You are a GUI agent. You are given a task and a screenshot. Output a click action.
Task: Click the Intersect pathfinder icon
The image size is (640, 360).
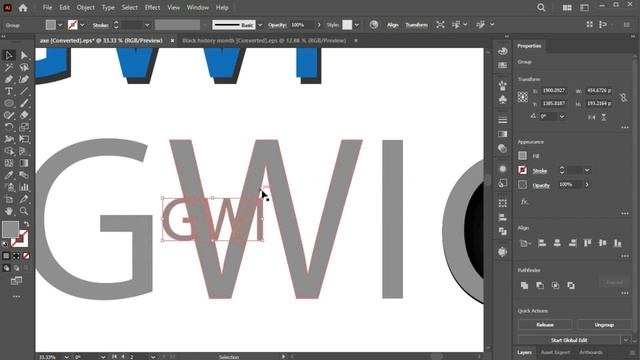pos(556,285)
